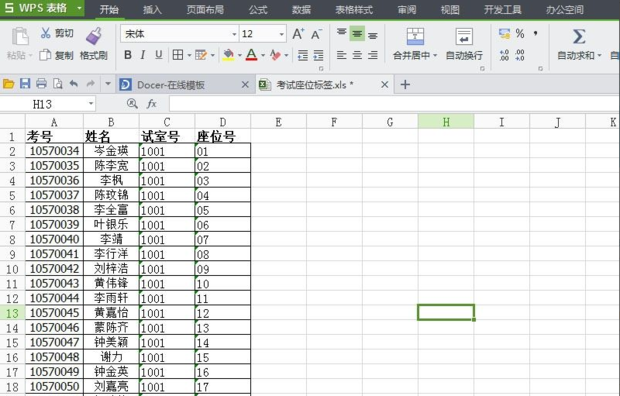Align text left
This screenshot has width=620, height=396.
342,55
